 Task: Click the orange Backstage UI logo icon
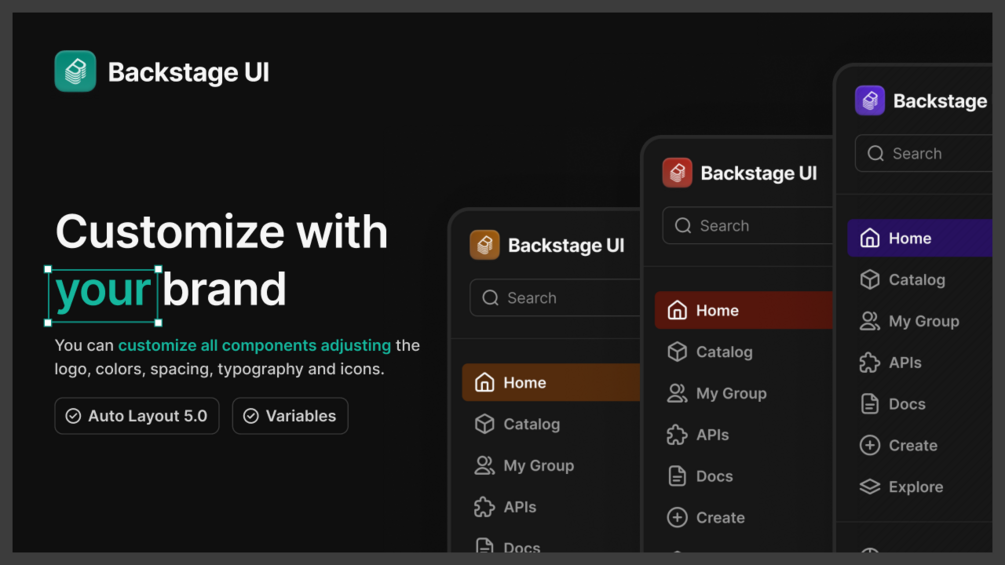pos(485,245)
